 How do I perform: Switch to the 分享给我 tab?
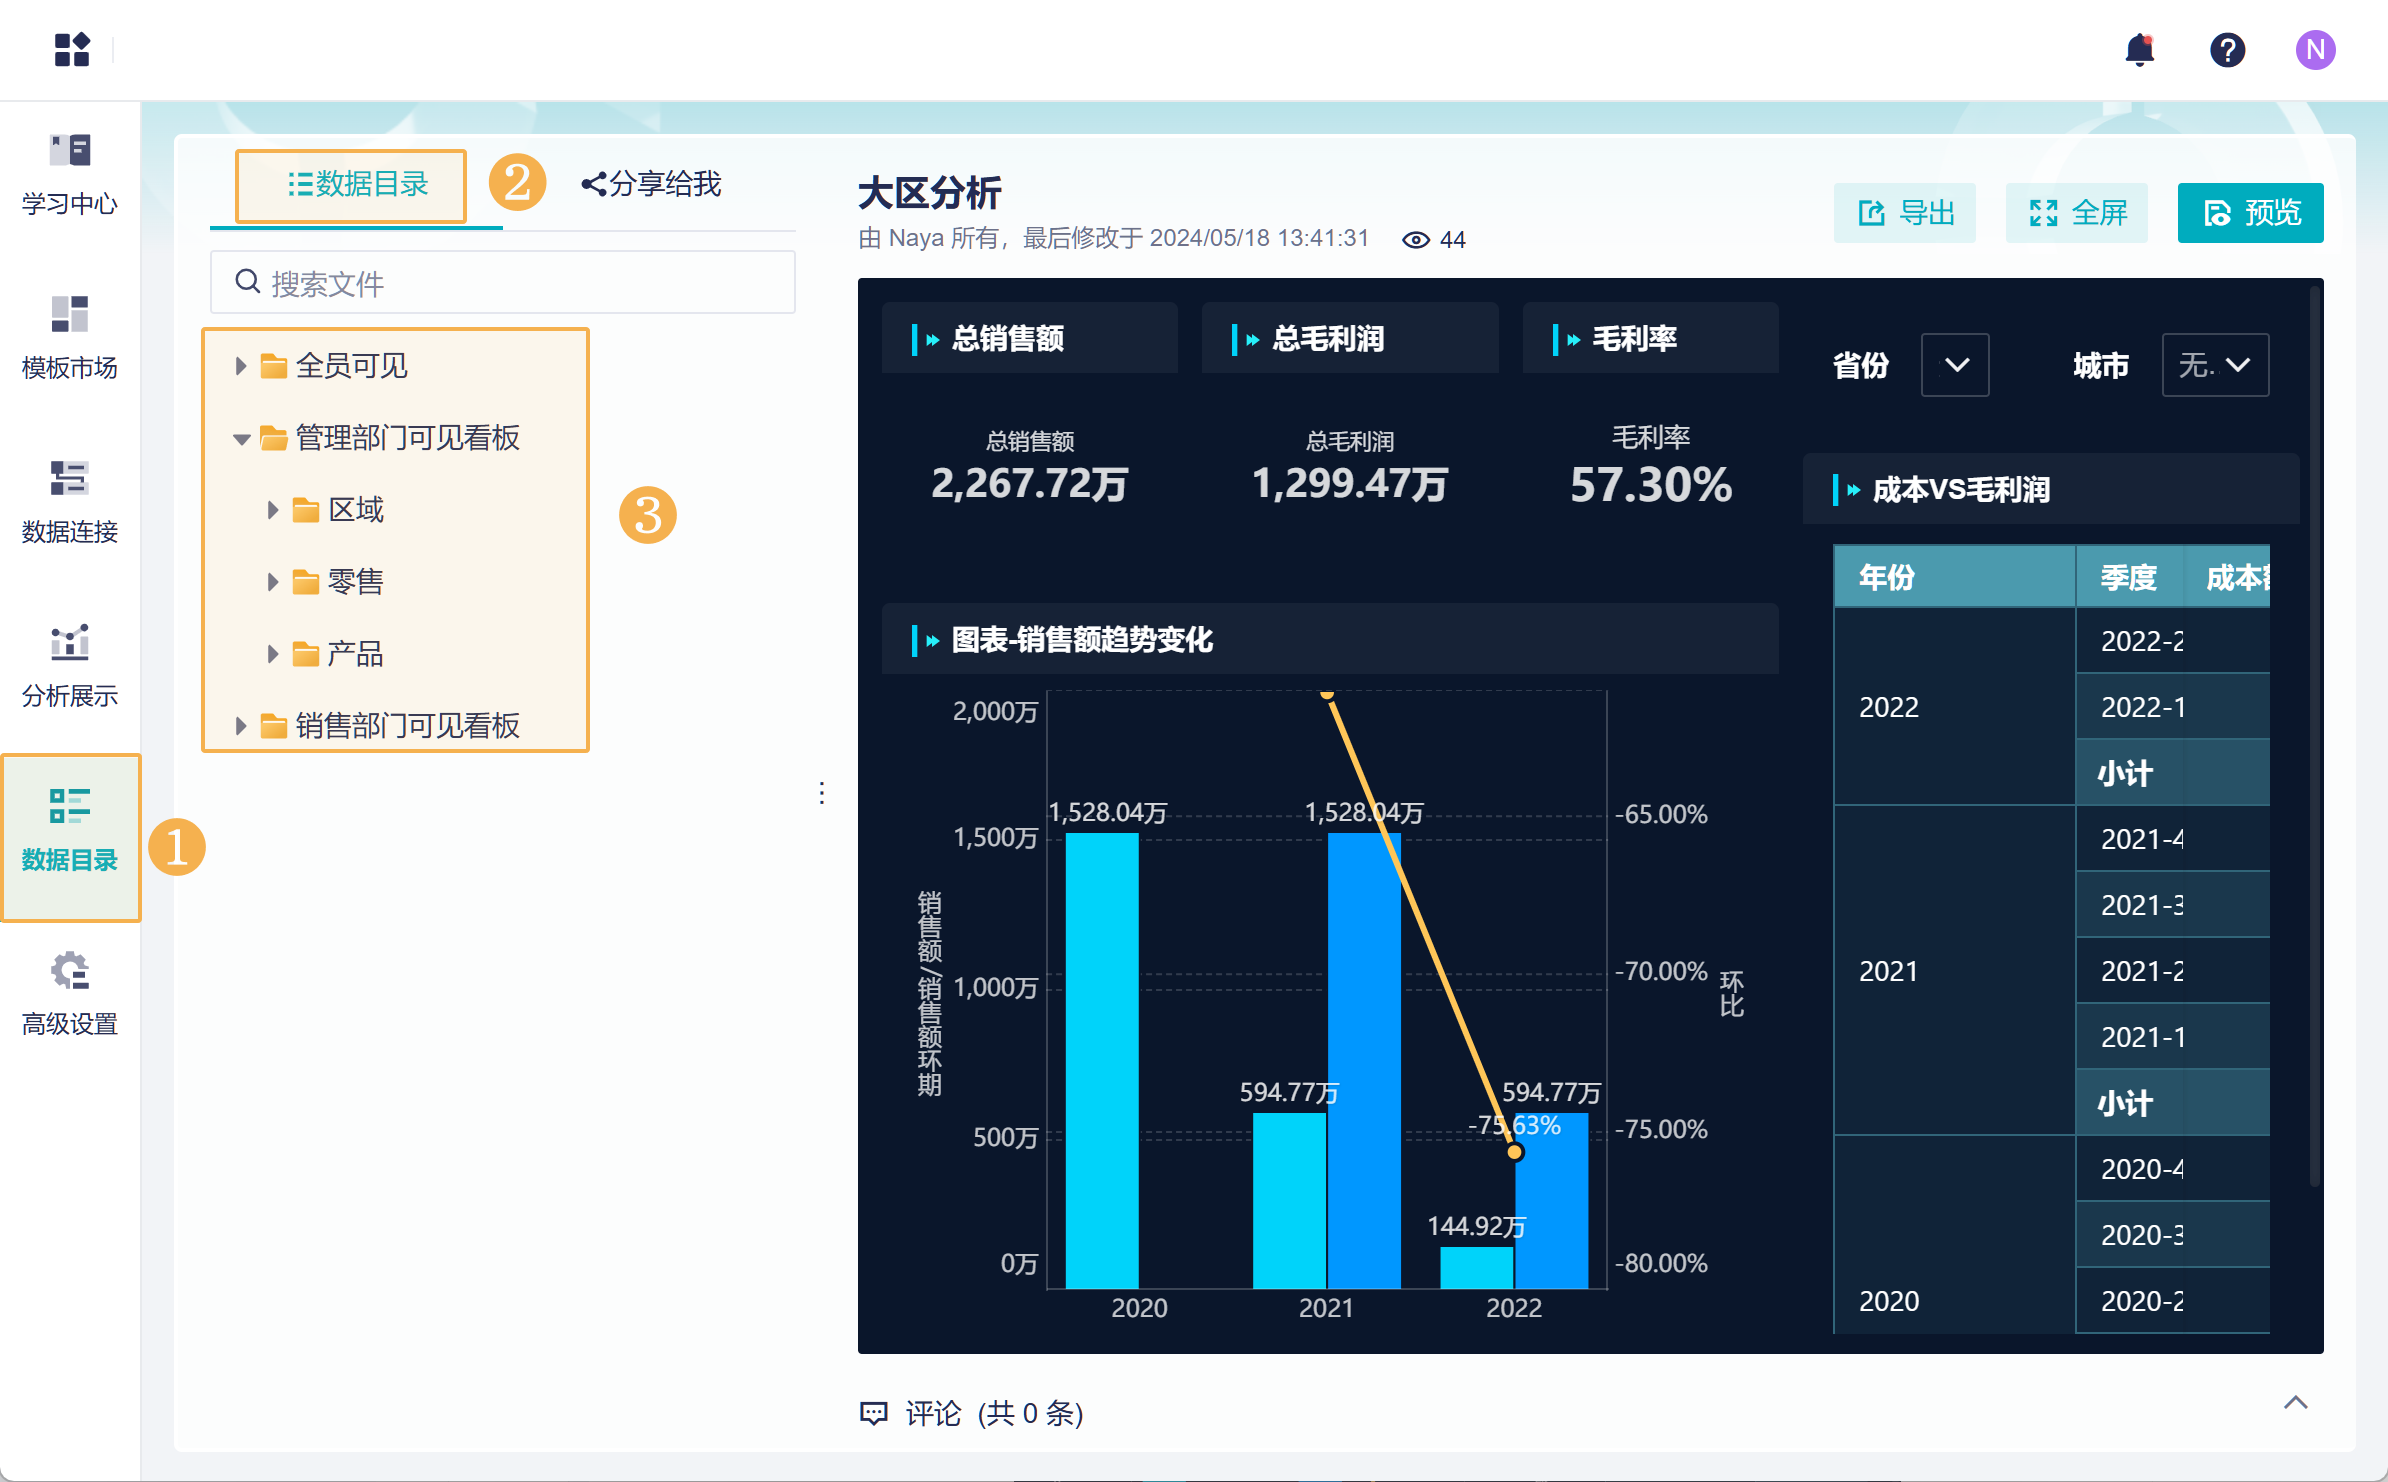click(651, 184)
